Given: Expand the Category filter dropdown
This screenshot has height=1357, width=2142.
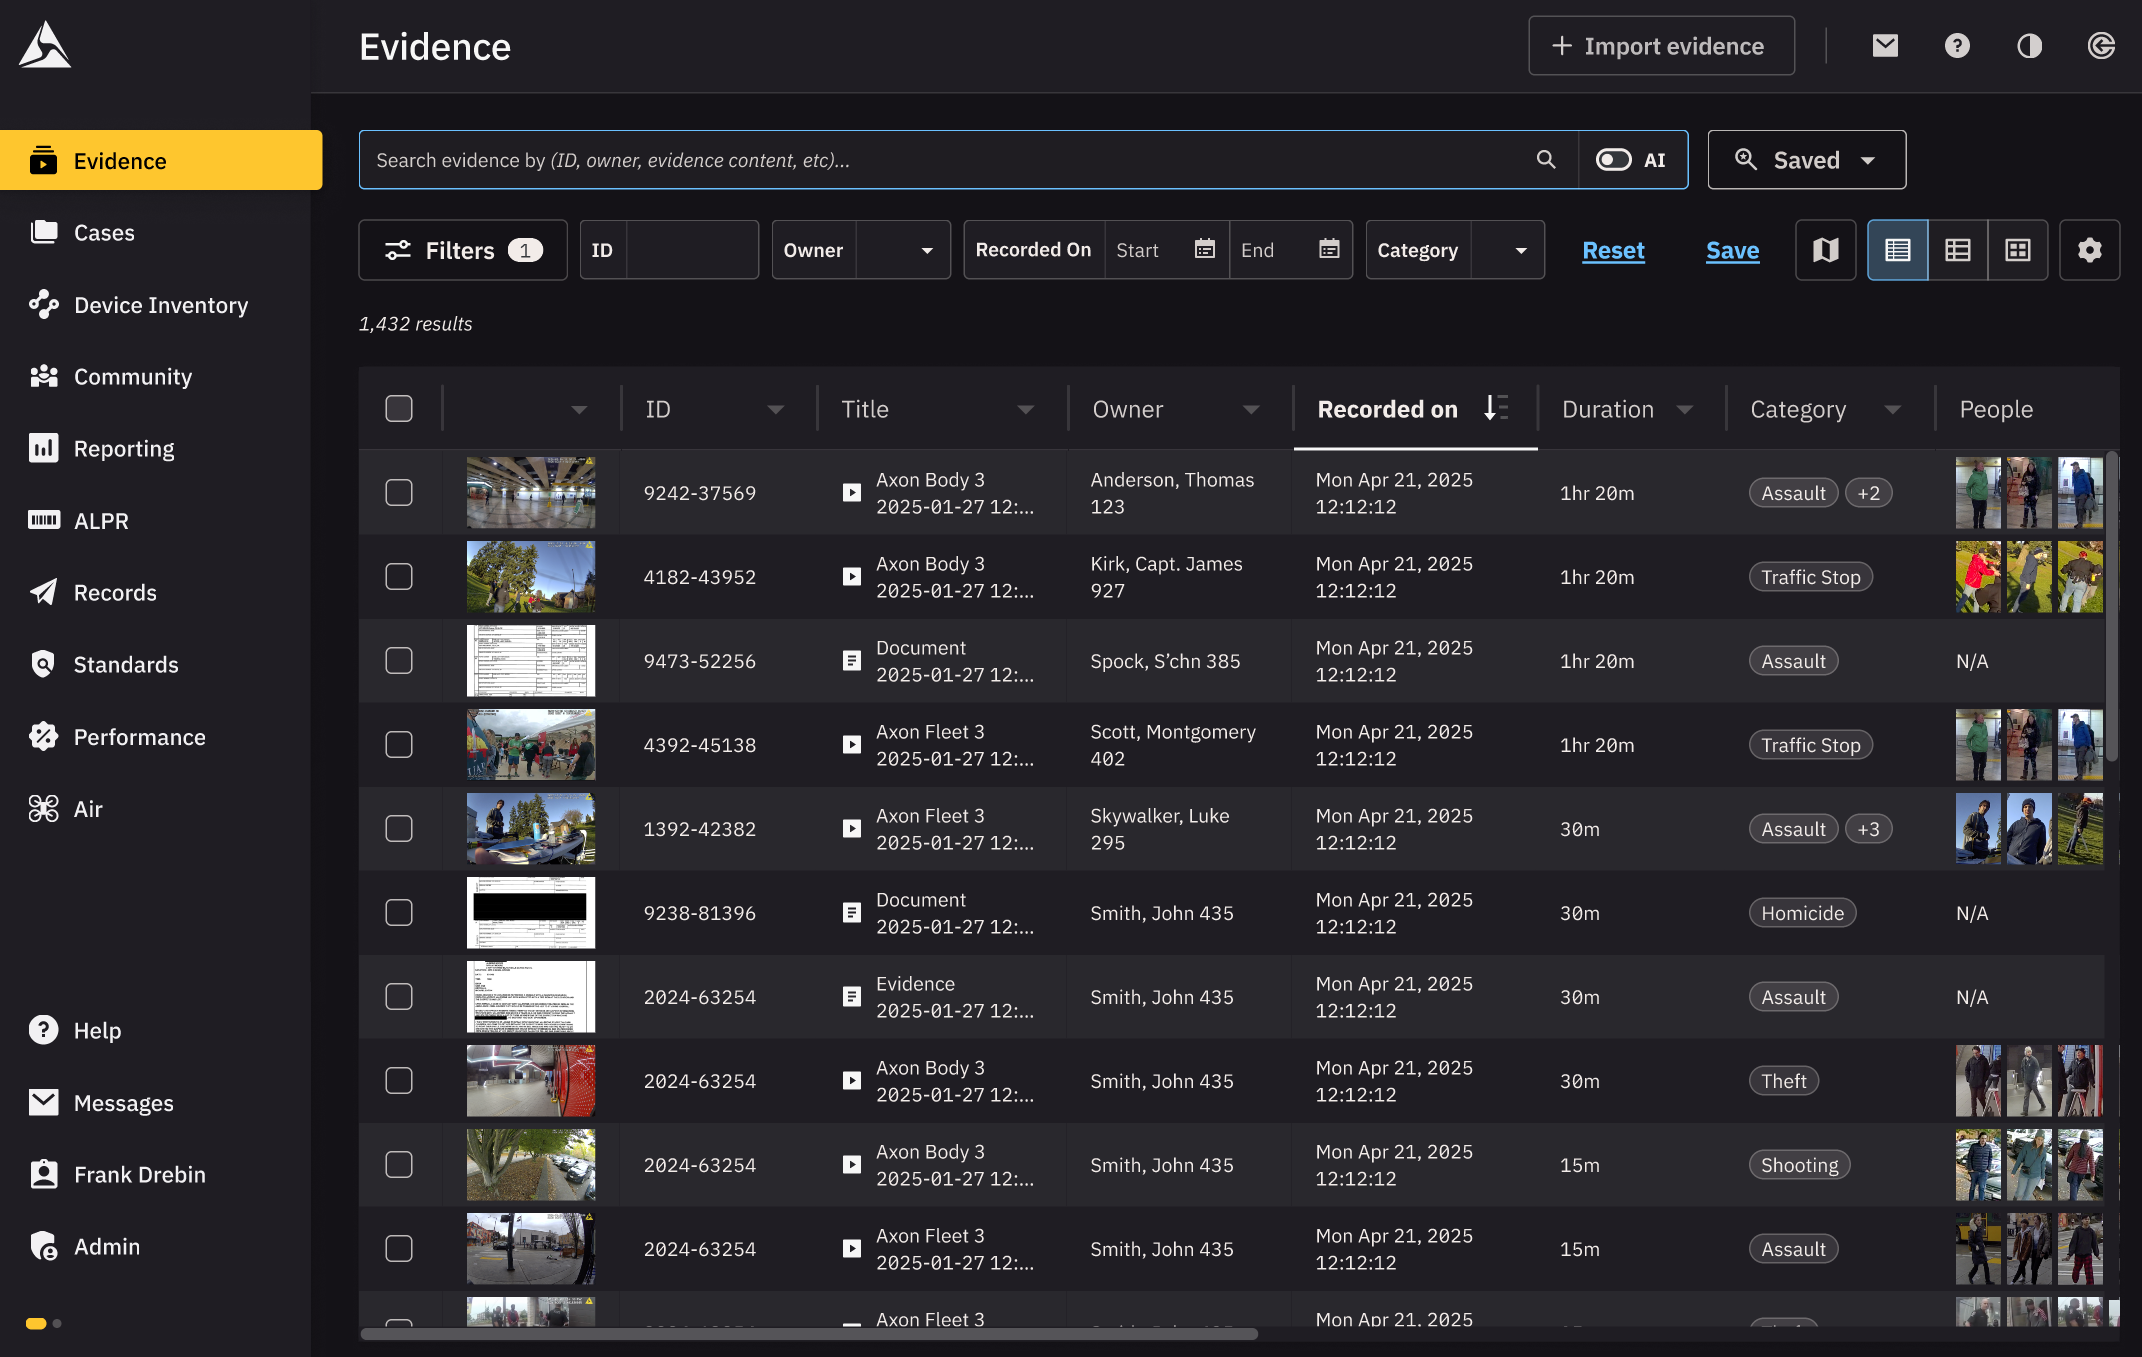Looking at the screenshot, I should point(1455,250).
